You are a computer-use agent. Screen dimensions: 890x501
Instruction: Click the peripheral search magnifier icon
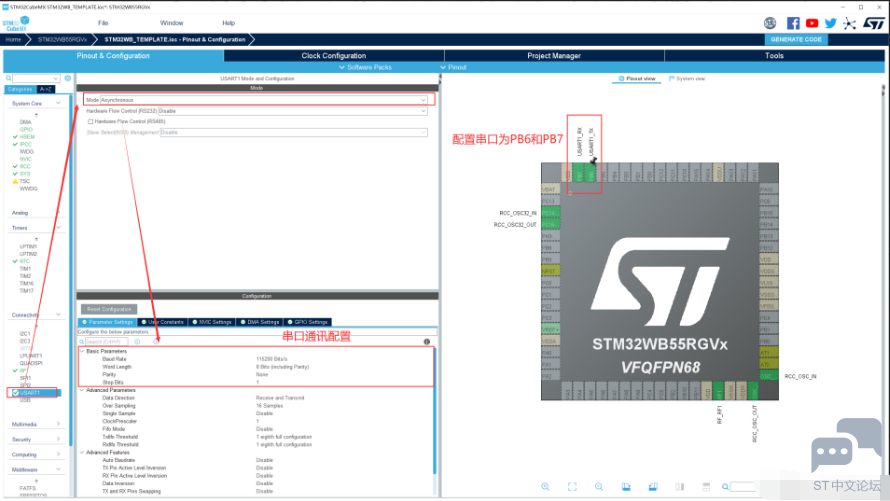coord(9,78)
